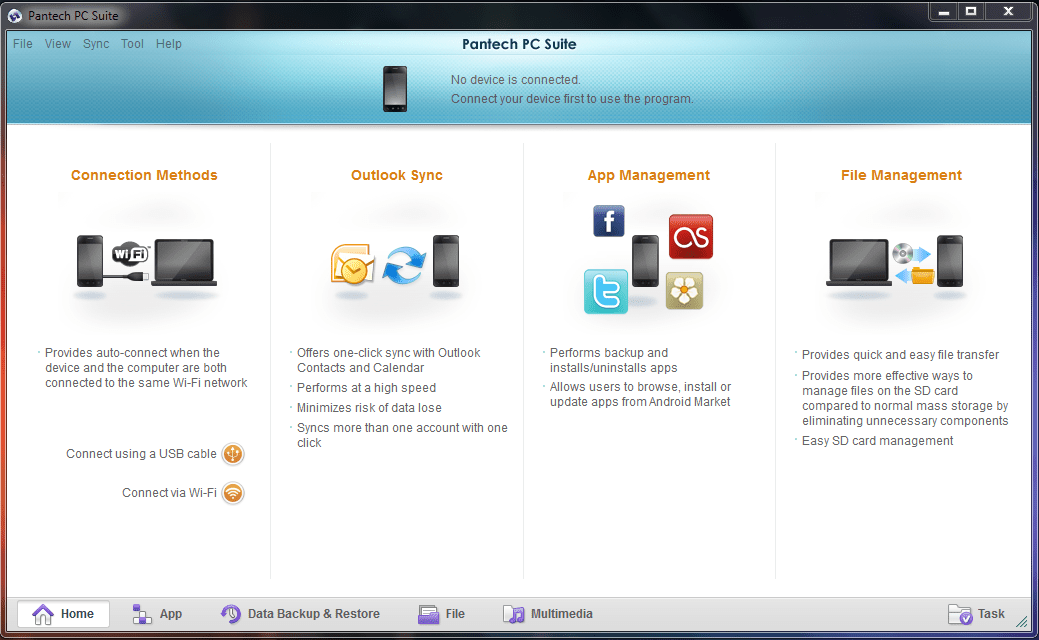Click the Home house icon
This screenshot has width=1039, height=640.
[42, 614]
